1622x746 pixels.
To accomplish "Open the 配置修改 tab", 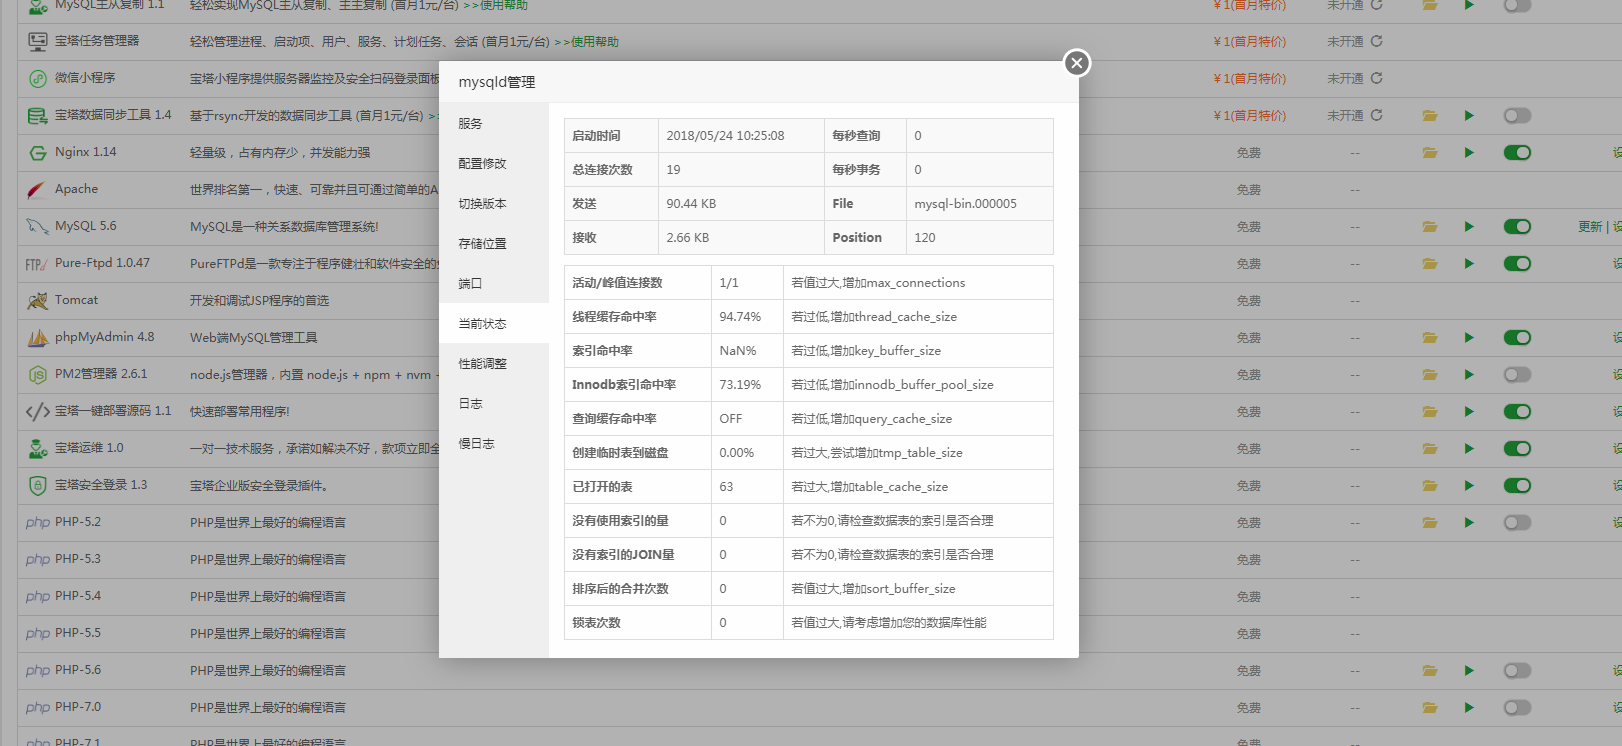I will click(x=494, y=163).
